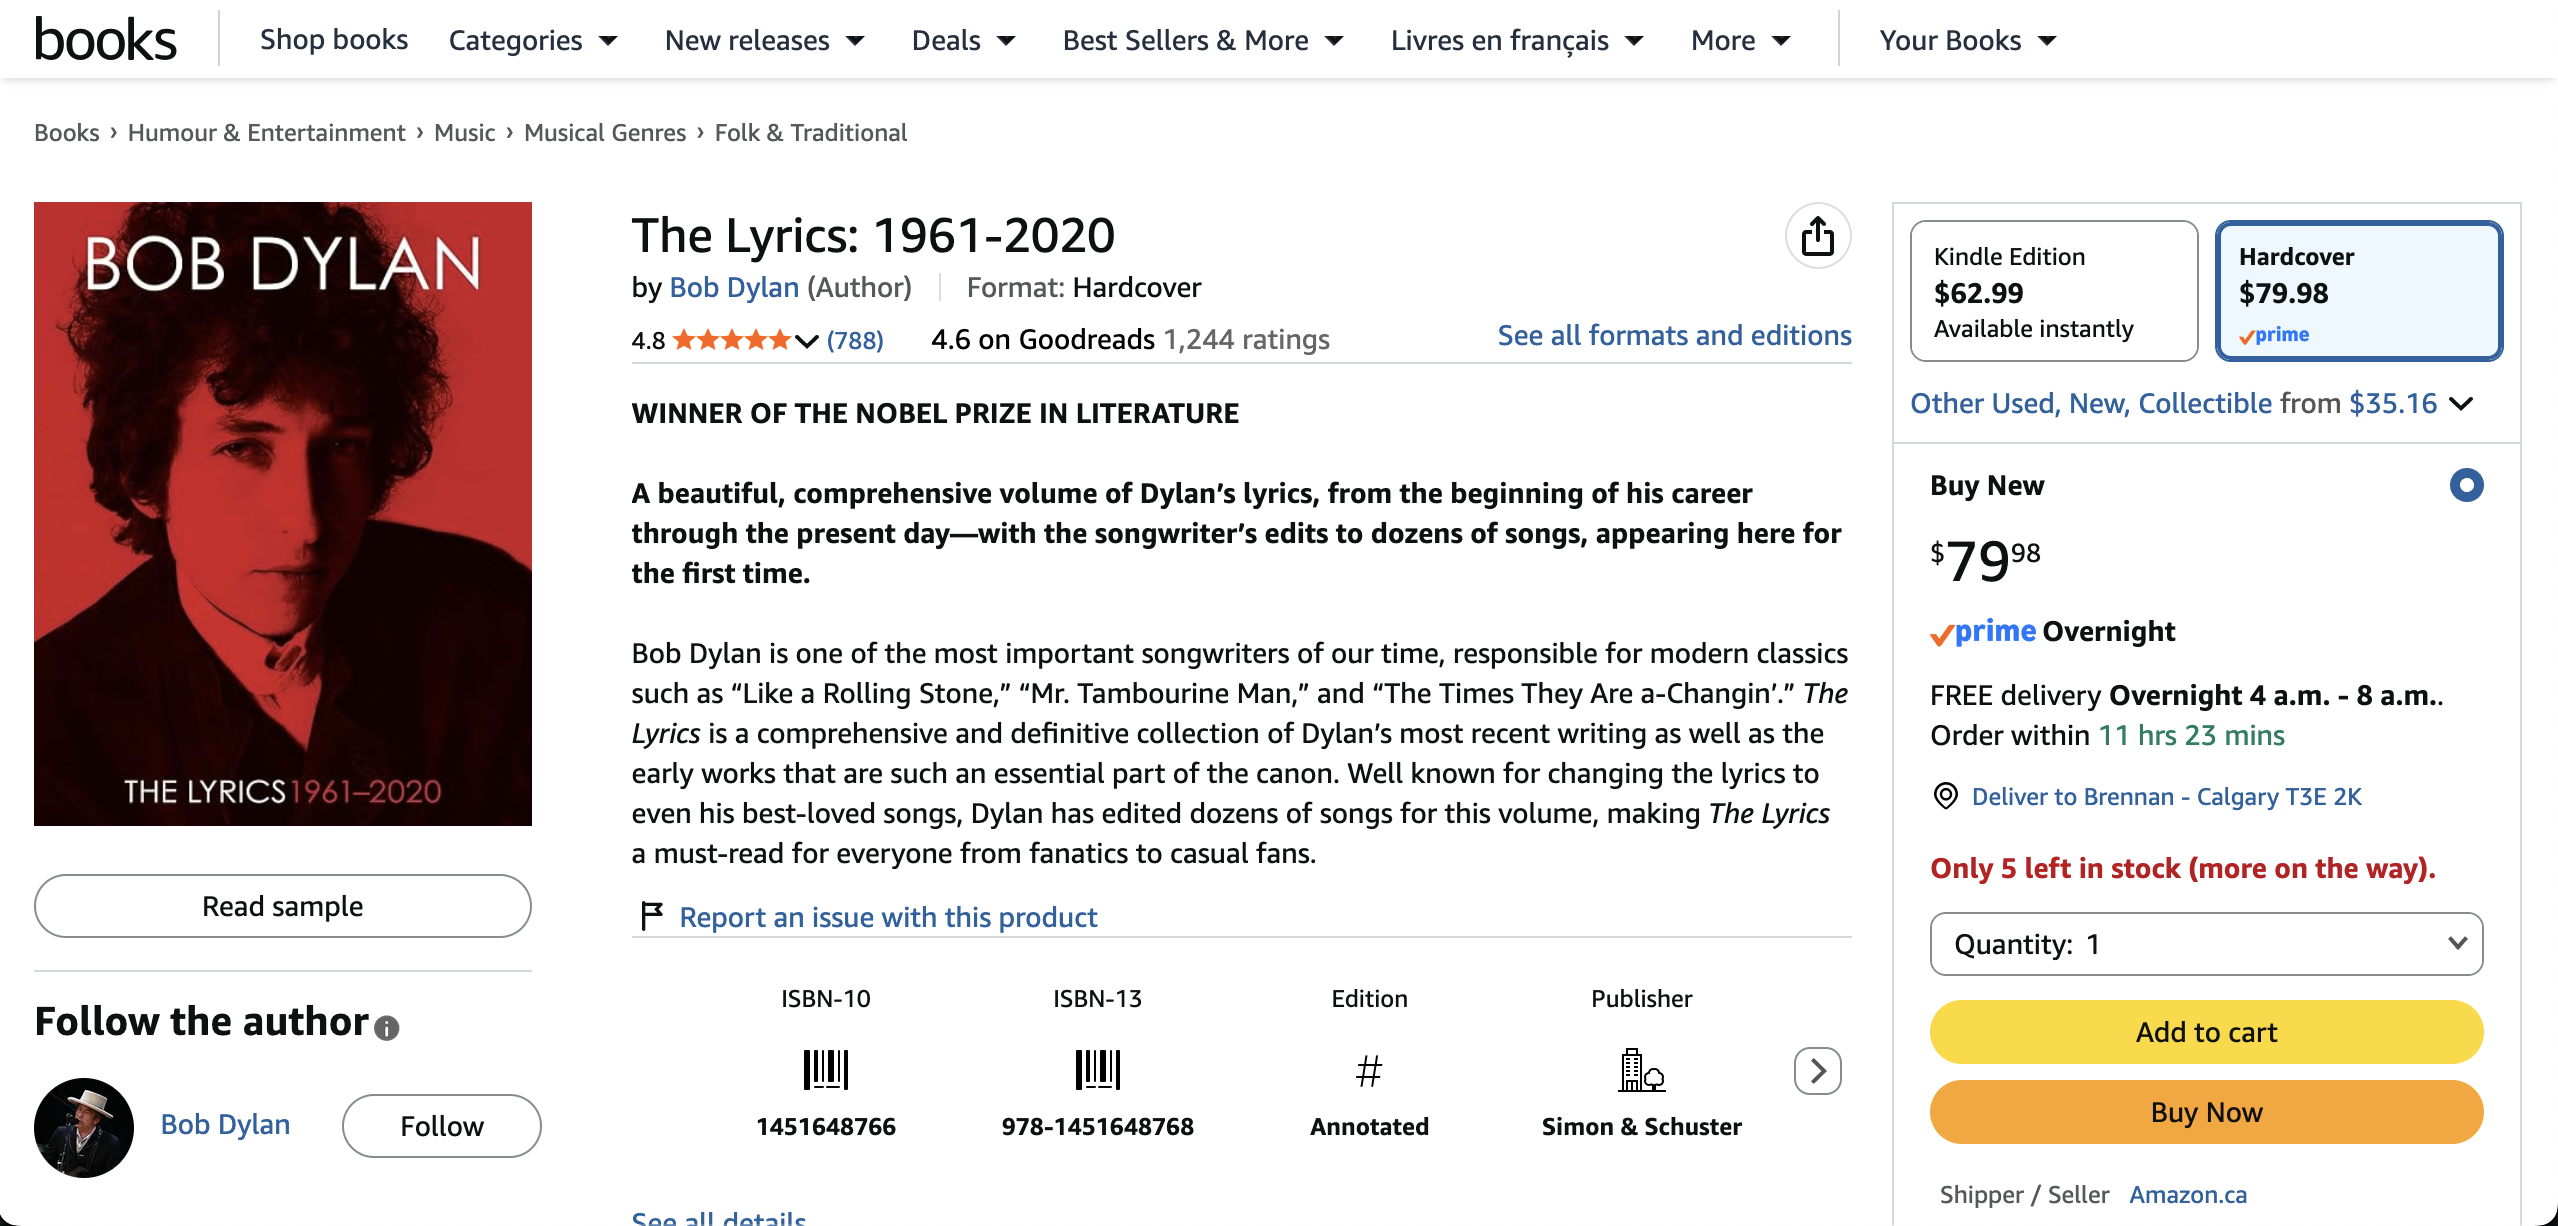
Task: Click Bob Dylan name in Follow the author
Action: click(x=226, y=1125)
